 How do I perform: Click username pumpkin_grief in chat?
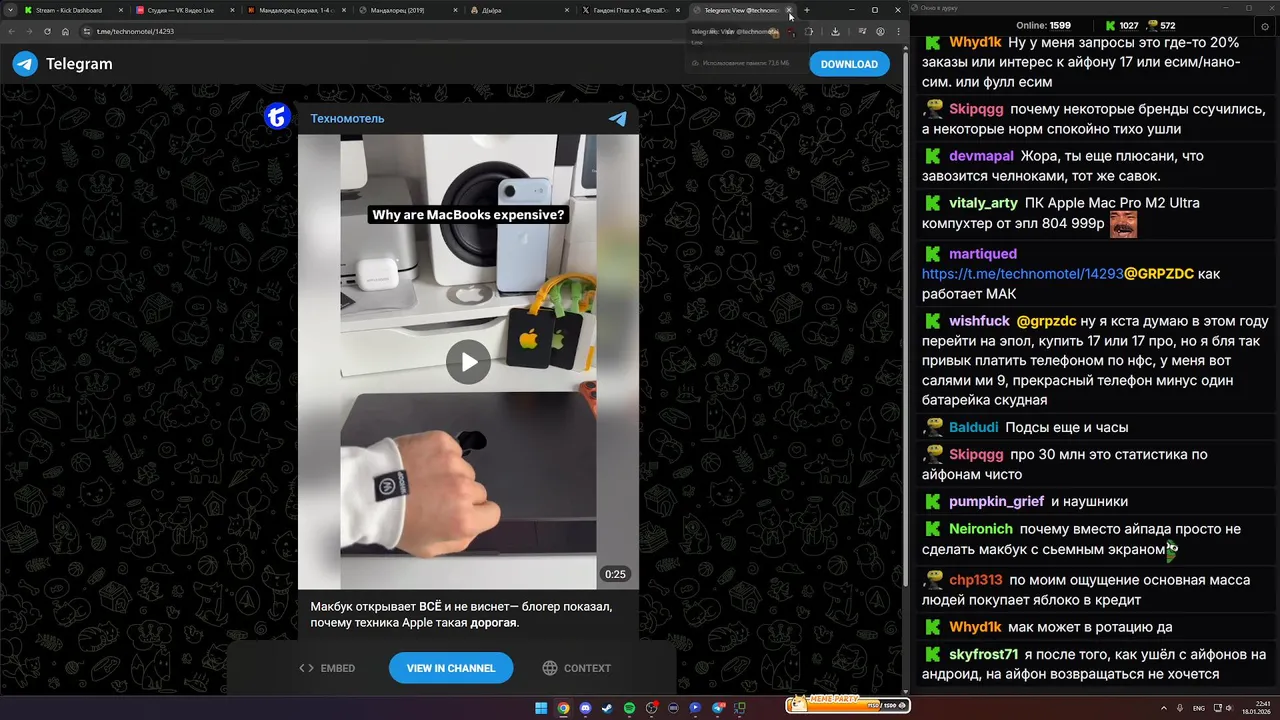997,501
